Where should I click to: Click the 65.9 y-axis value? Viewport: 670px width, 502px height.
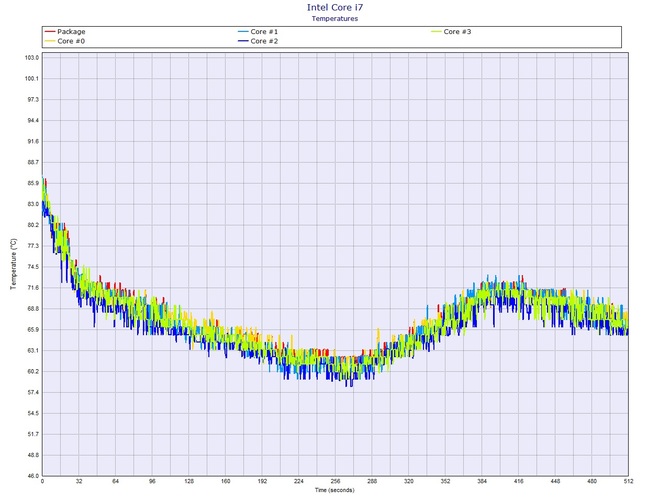pyautogui.click(x=33, y=330)
